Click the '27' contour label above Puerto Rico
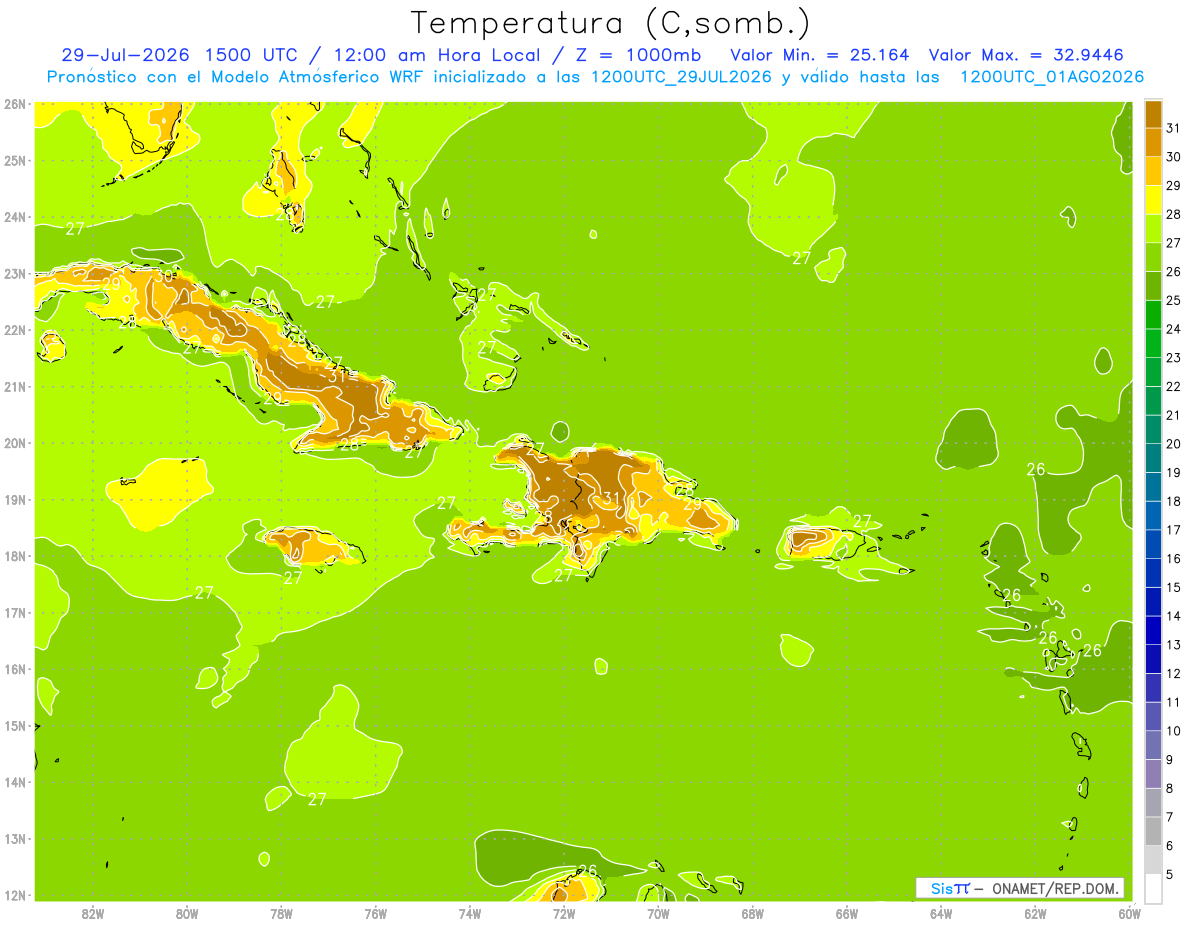1200x927 pixels. [x=862, y=521]
